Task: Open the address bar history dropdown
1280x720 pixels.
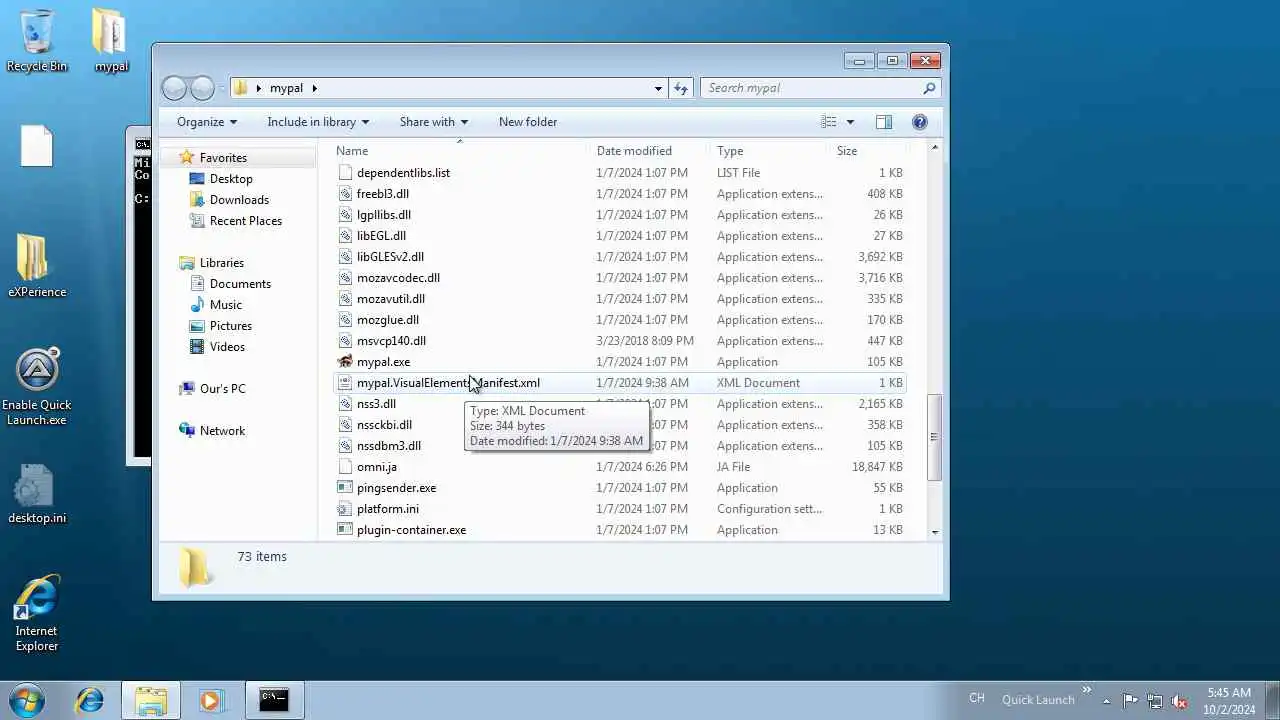Action: [658, 88]
